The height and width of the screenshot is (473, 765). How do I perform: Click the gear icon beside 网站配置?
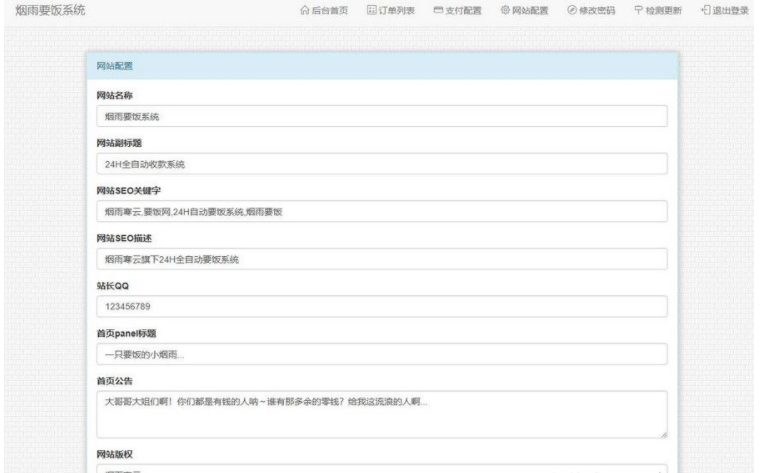[x=505, y=10]
